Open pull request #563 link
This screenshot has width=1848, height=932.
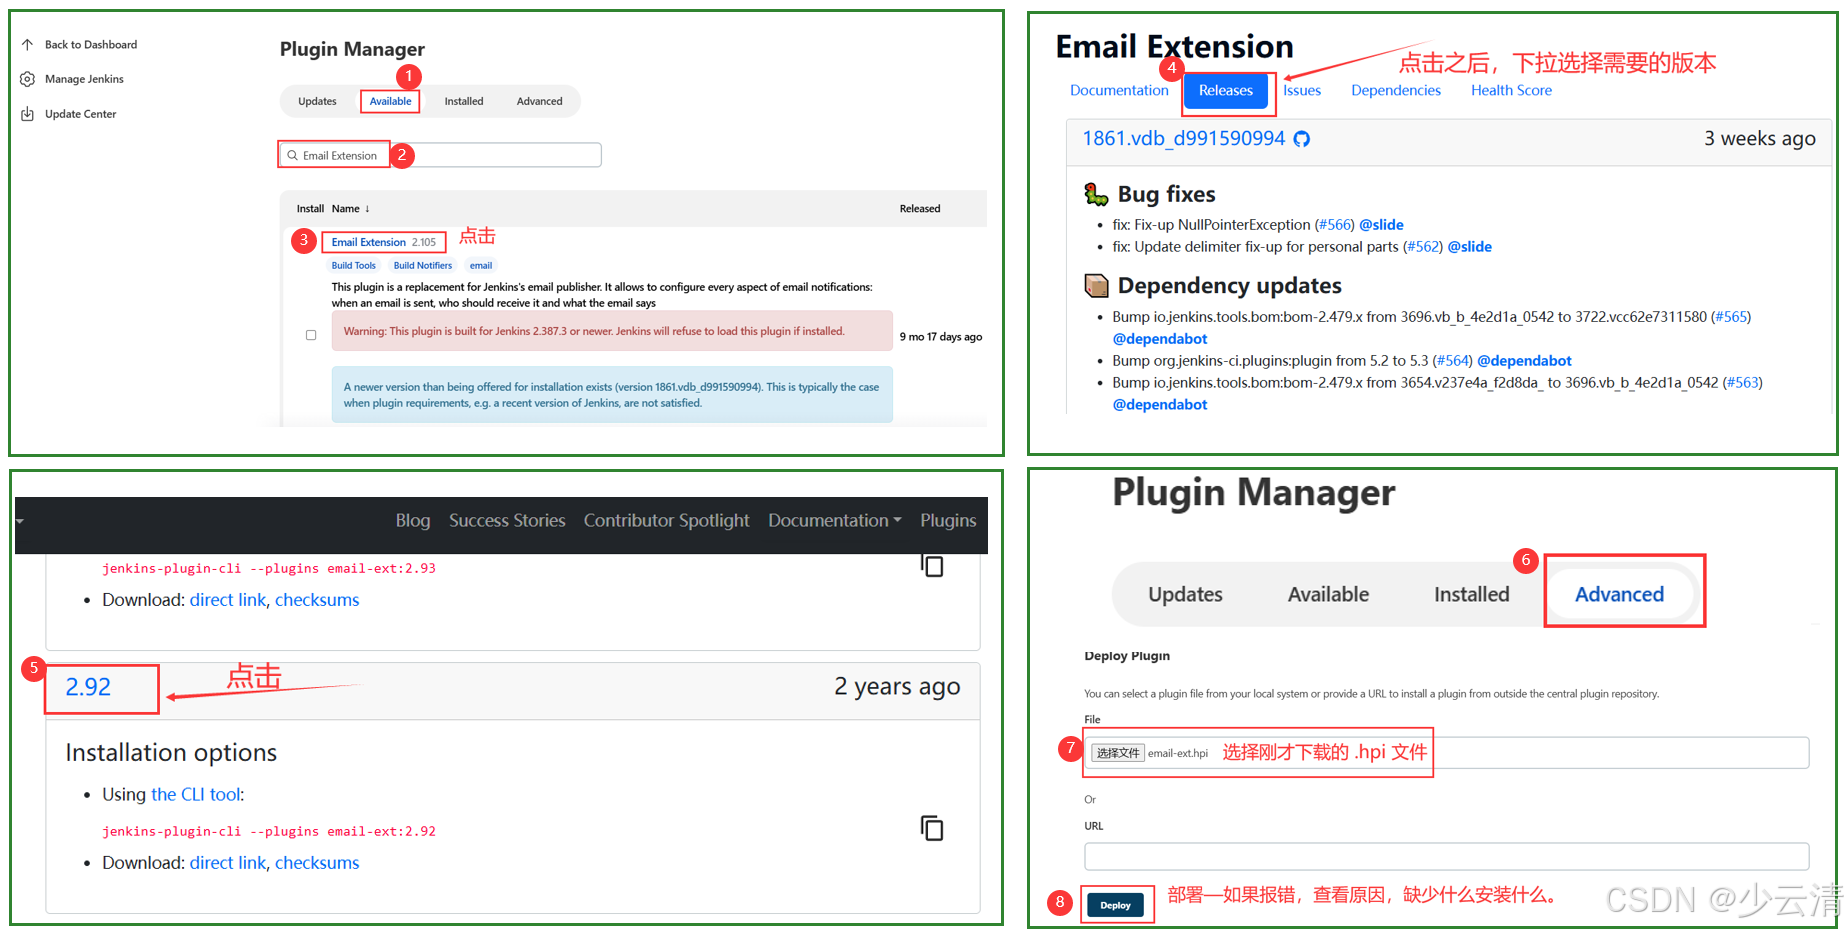[x=1743, y=383]
